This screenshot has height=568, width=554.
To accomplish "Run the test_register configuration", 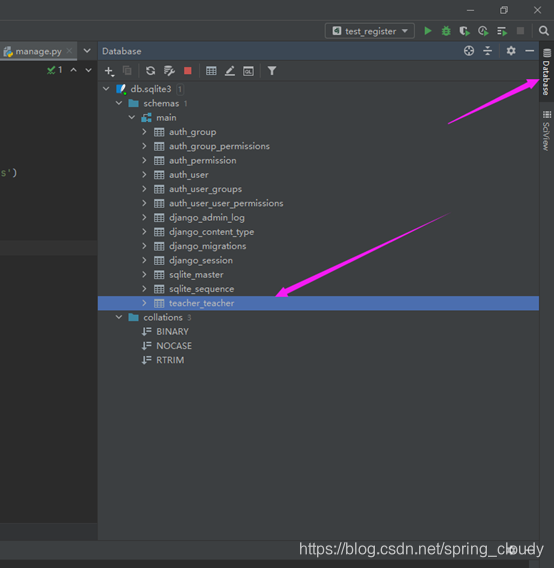I will [x=428, y=31].
